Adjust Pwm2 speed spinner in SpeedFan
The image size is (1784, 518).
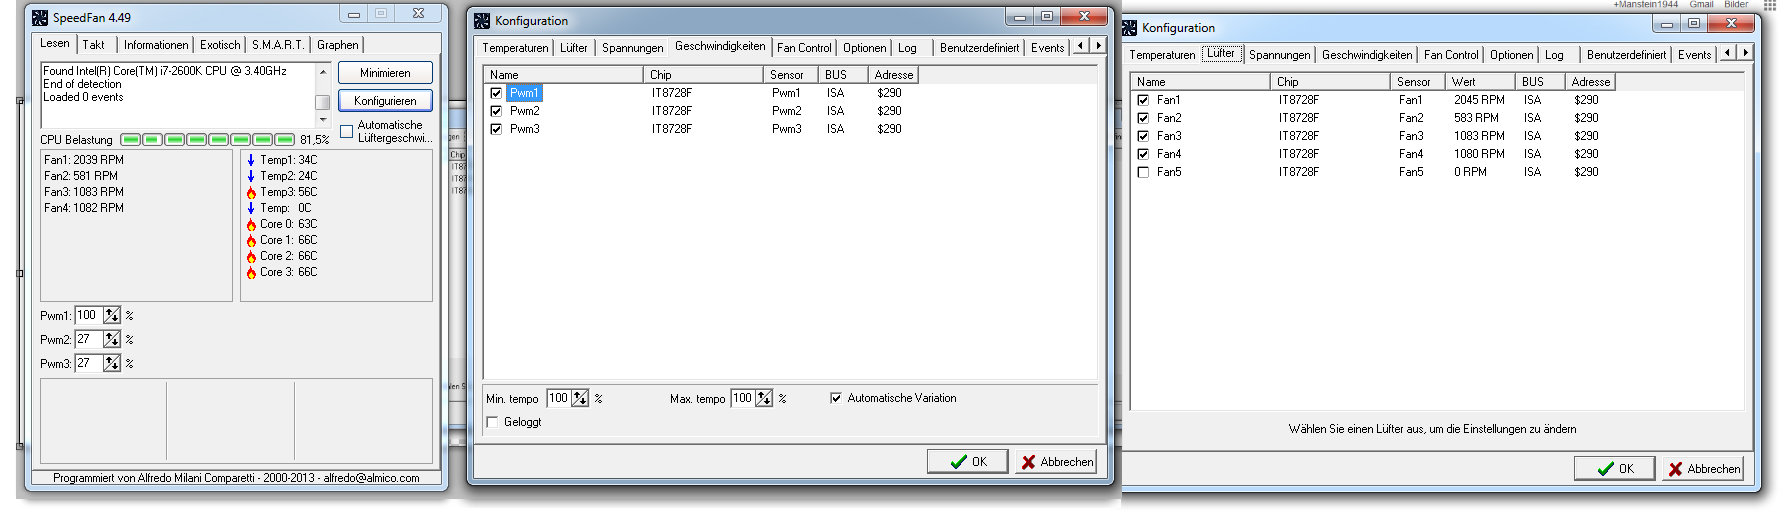pos(112,339)
